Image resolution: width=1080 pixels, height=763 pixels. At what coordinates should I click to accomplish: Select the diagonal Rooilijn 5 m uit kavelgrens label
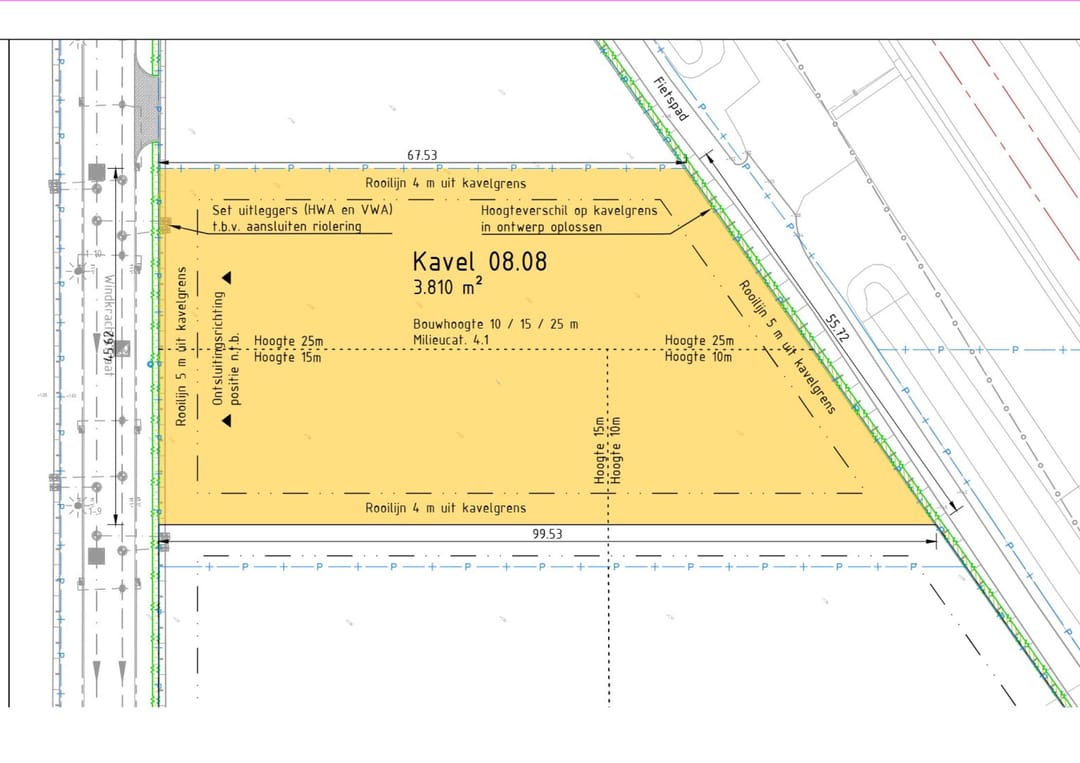(x=787, y=347)
